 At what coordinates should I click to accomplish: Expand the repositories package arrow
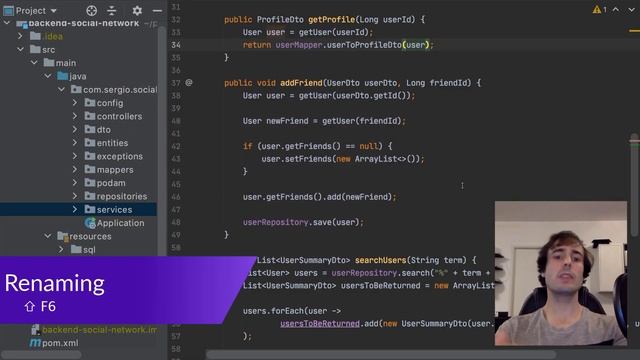(75, 196)
